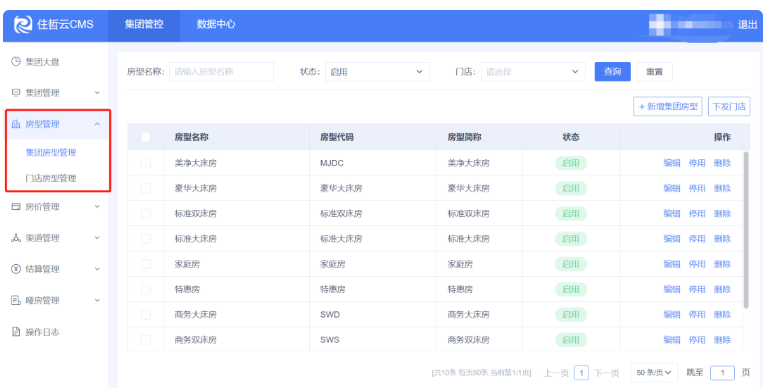Click the 集团管理 sidebar icon
Screen dimensions: 772x392
point(16,93)
